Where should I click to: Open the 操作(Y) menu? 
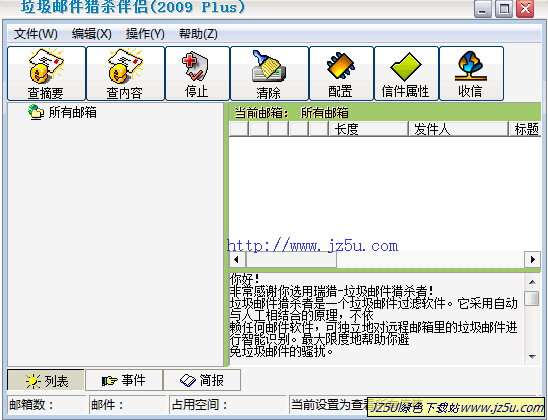coord(145,34)
